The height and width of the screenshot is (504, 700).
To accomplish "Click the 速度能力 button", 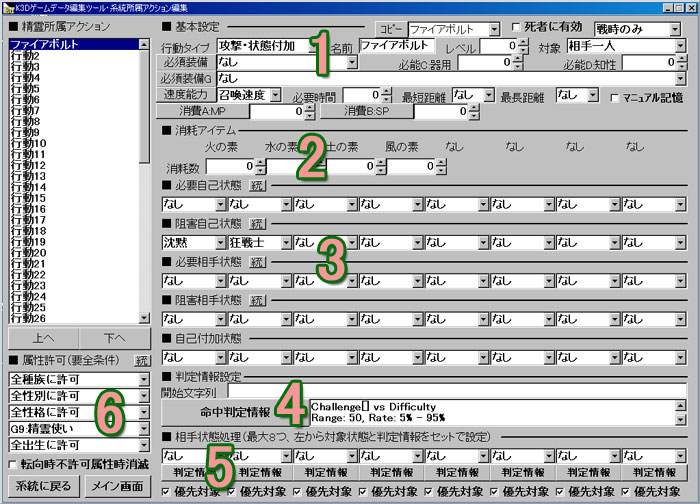I will click(x=186, y=95).
